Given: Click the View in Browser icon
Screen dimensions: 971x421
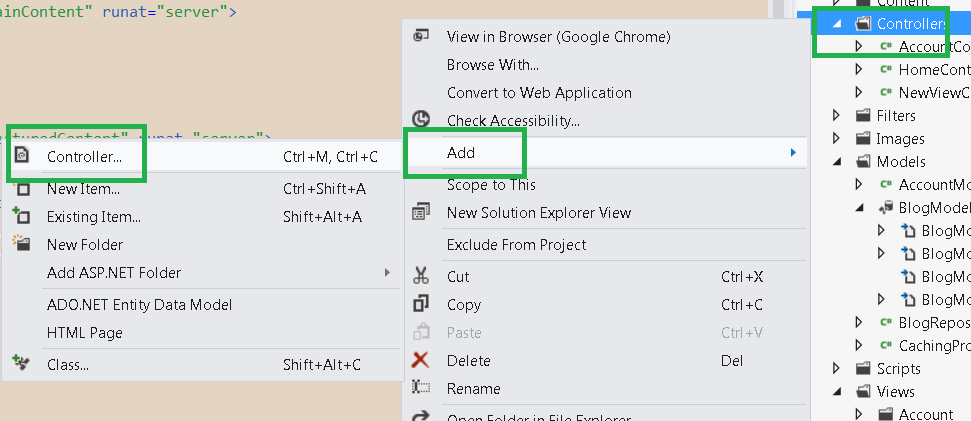Looking at the screenshot, I should tap(421, 37).
